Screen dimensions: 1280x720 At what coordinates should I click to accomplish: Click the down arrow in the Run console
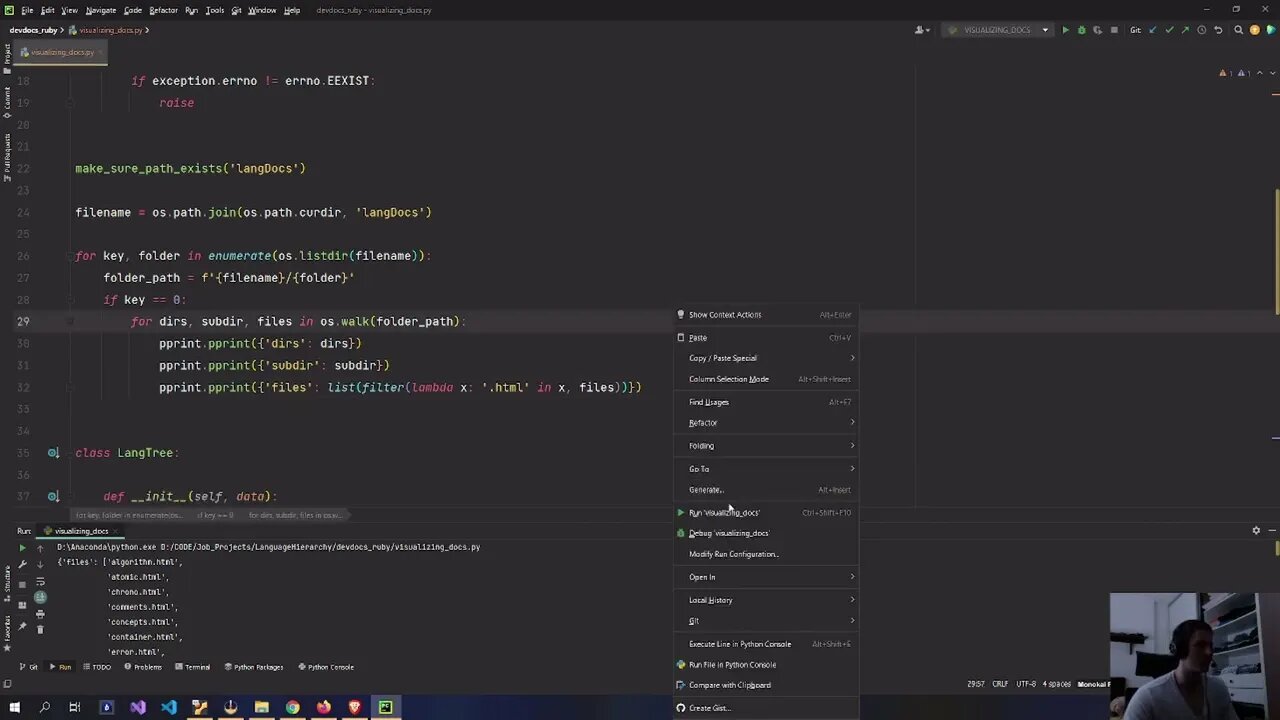pos(40,565)
